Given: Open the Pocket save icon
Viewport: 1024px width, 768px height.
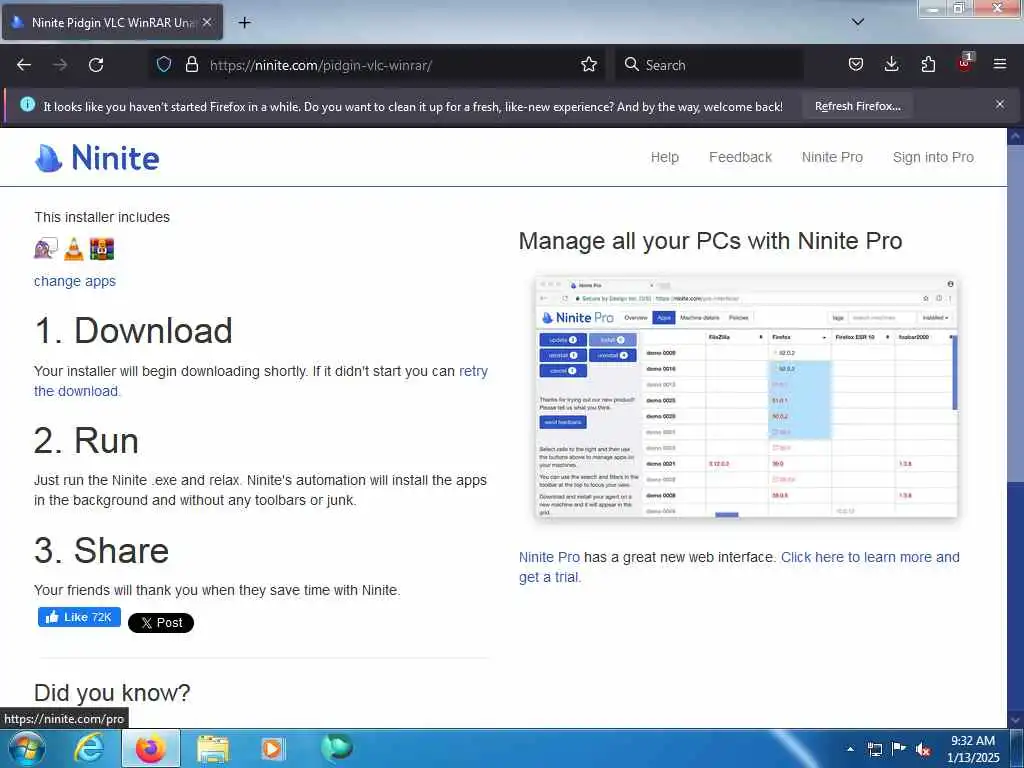Looking at the screenshot, I should [856, 64].
